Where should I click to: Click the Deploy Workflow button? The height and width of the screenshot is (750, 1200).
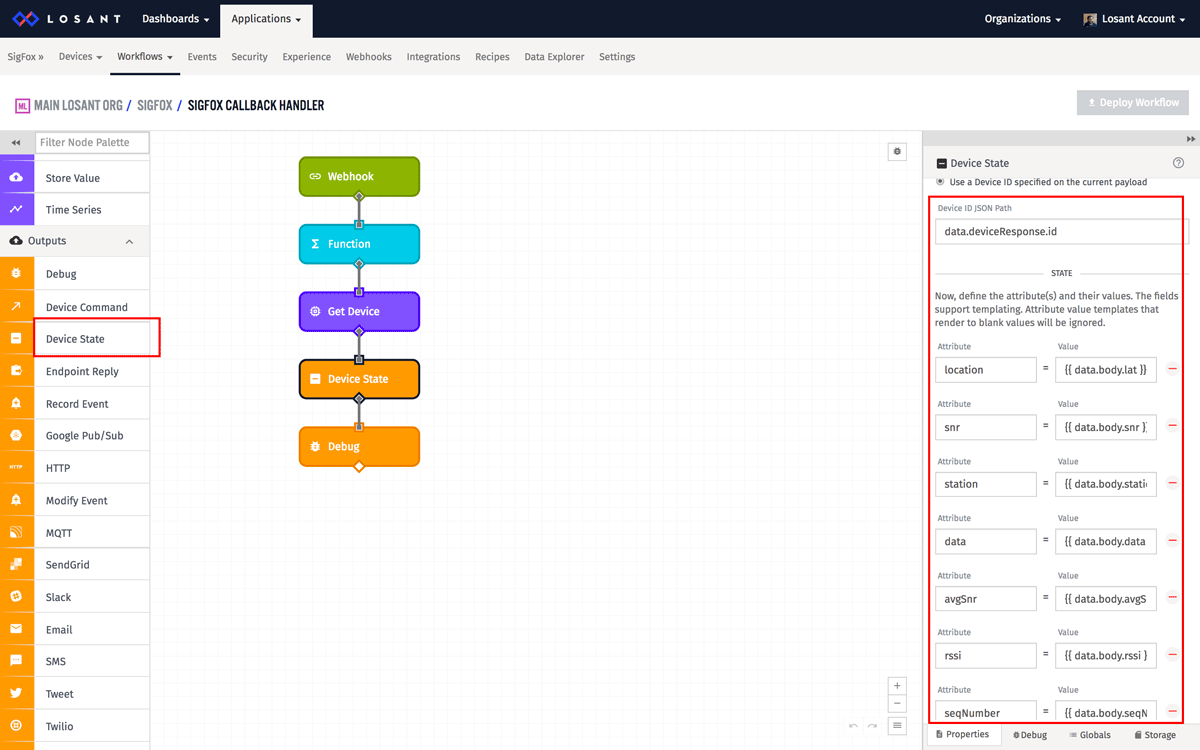pyautogui.click(x=1133, y=102)
